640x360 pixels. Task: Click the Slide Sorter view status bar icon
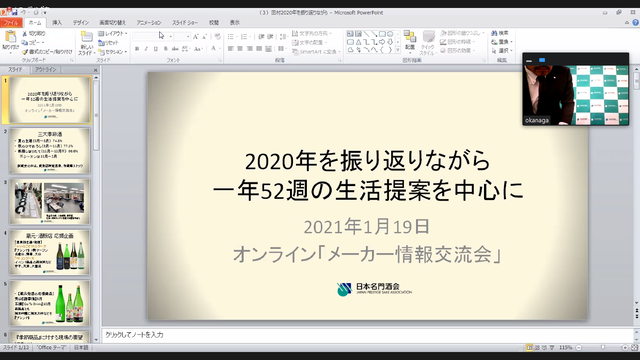click(x=537, y=348)
